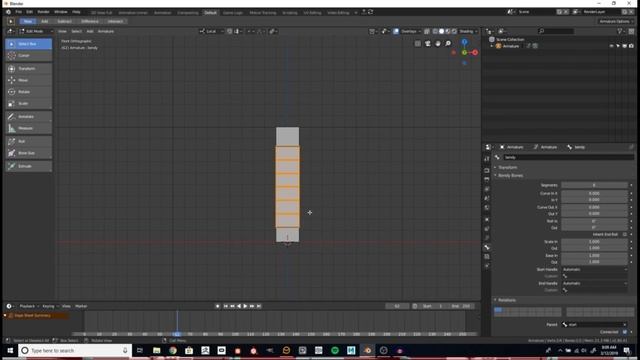Screen dimensions: 640x360
Task: Toggle the Connected checkbox
Action: click(624, 332)
